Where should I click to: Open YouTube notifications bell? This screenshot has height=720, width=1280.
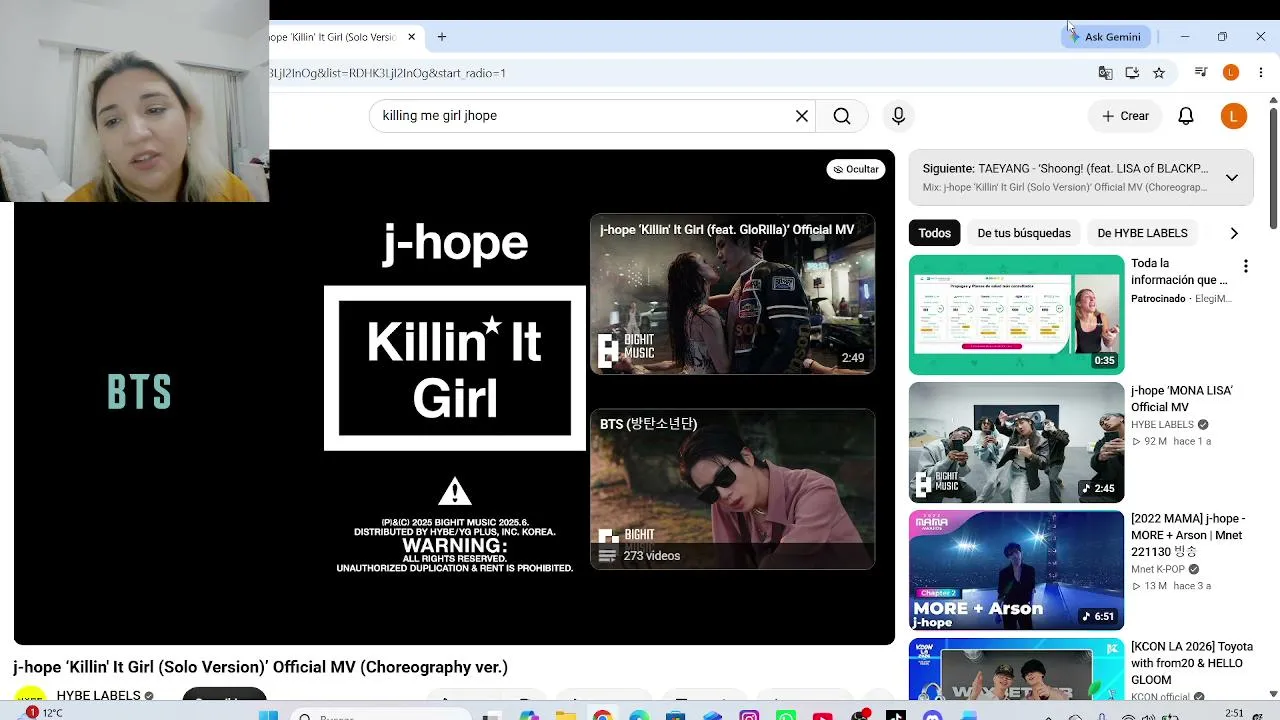pos(1186,116)
